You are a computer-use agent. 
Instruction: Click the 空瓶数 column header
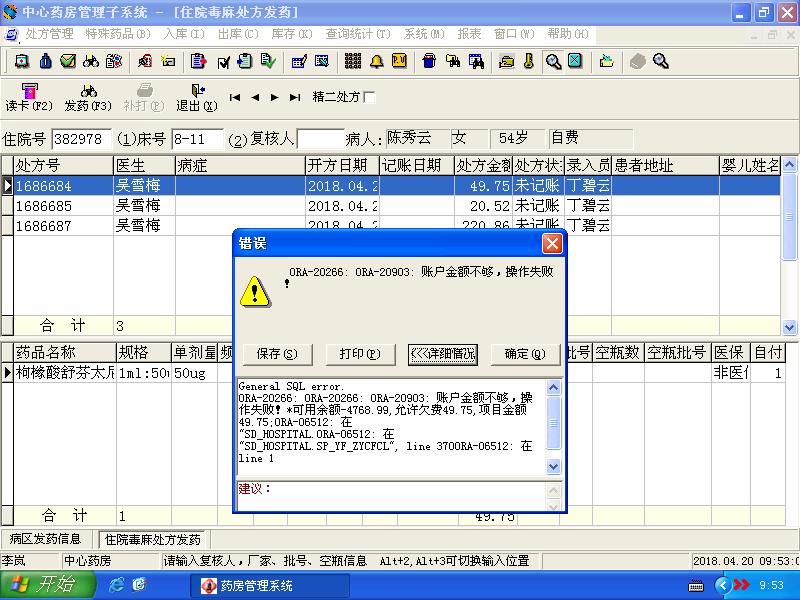618,353
